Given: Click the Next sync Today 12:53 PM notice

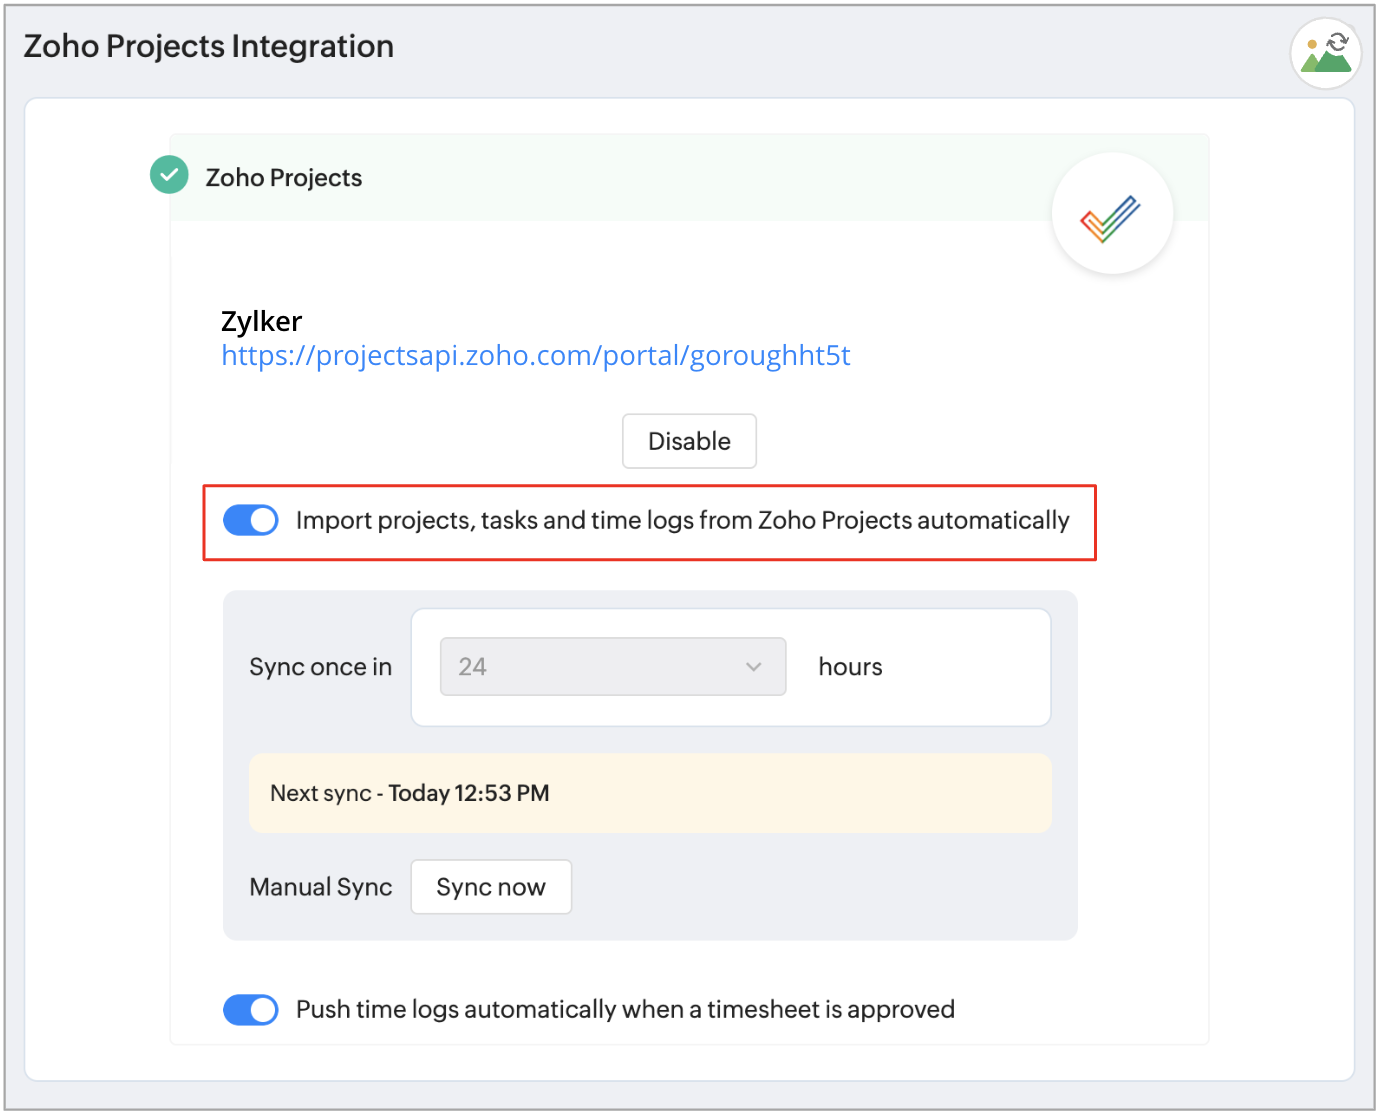Looking at the screenshot, I should 650,793.
